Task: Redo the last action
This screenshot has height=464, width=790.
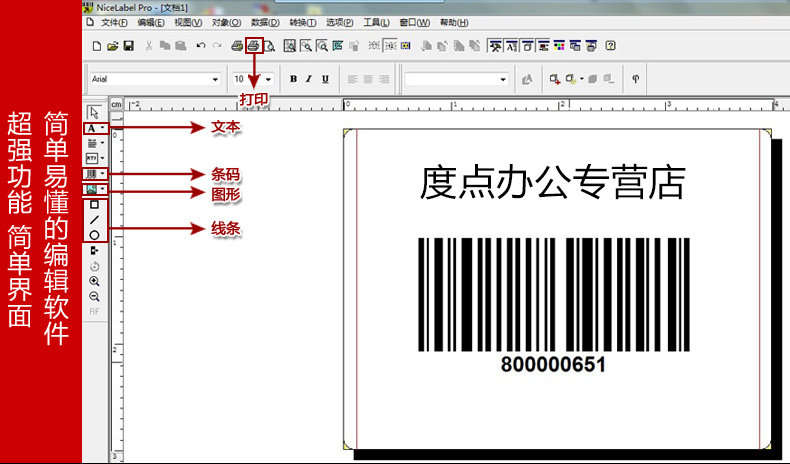Action: 217,46
